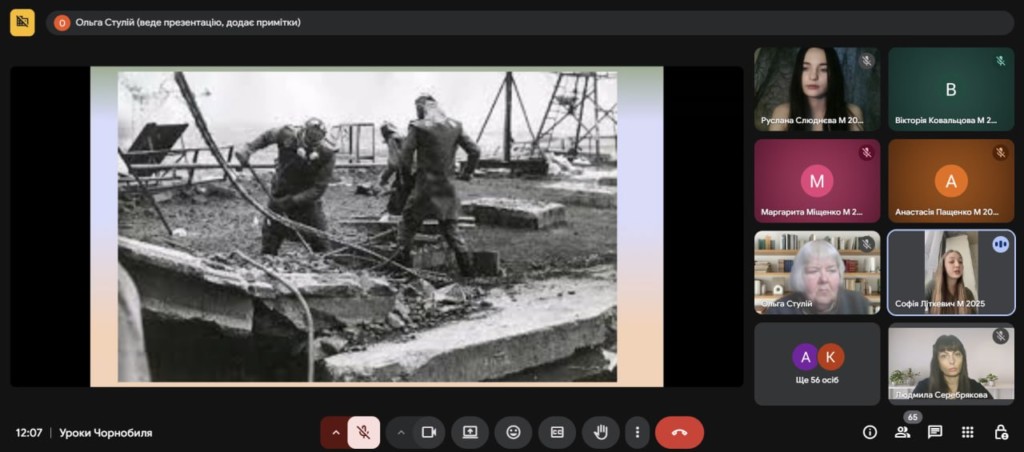Click the yellow disabled-presentation icon at top left
This screenshot has width=1024, height=452.
point(22,22)
